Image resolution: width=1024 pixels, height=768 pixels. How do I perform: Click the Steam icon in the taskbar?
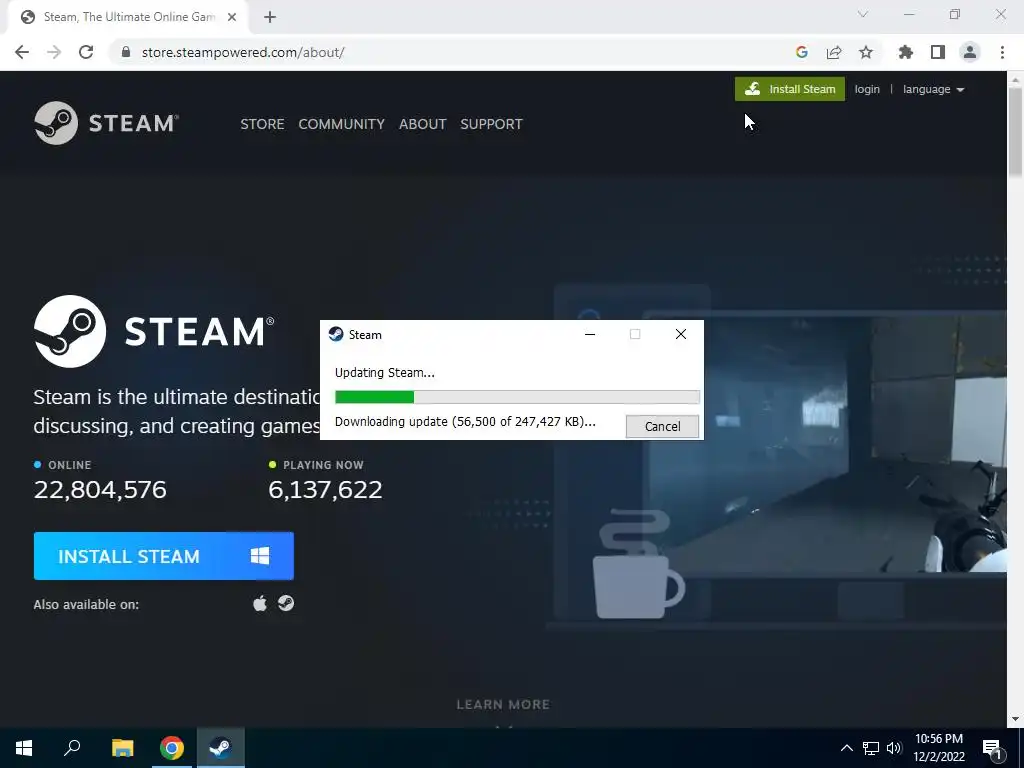221,748
